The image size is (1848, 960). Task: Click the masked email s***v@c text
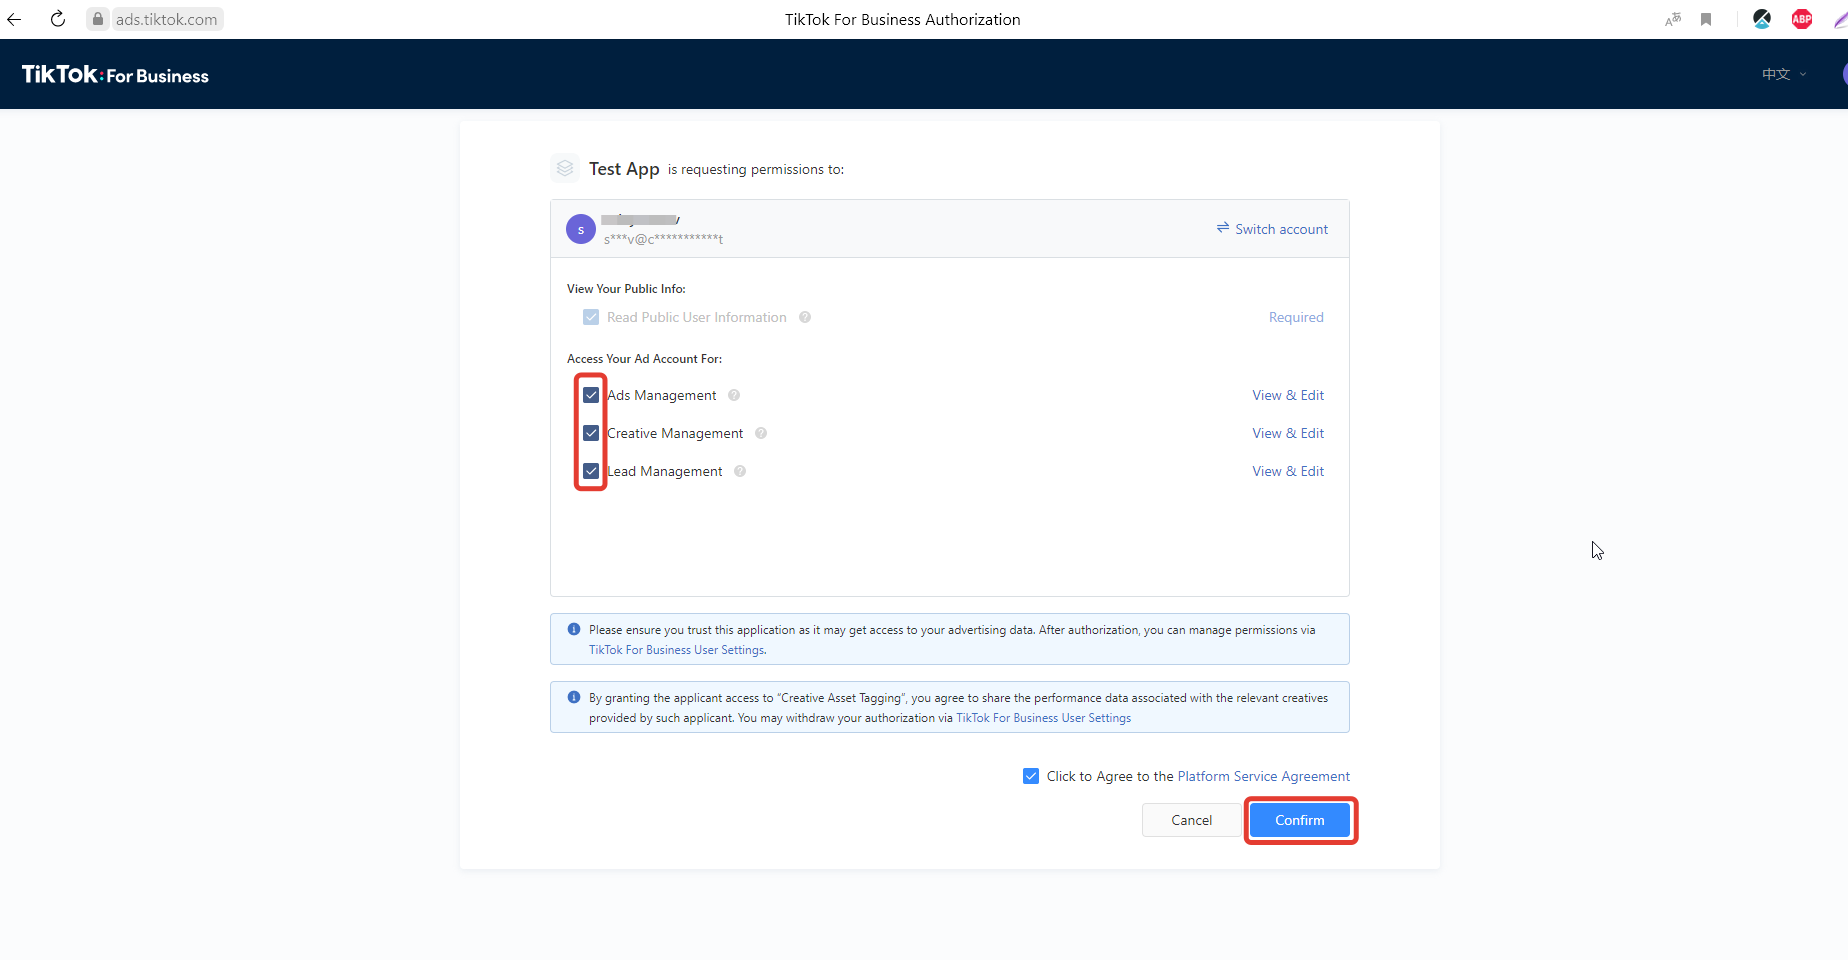663,239
